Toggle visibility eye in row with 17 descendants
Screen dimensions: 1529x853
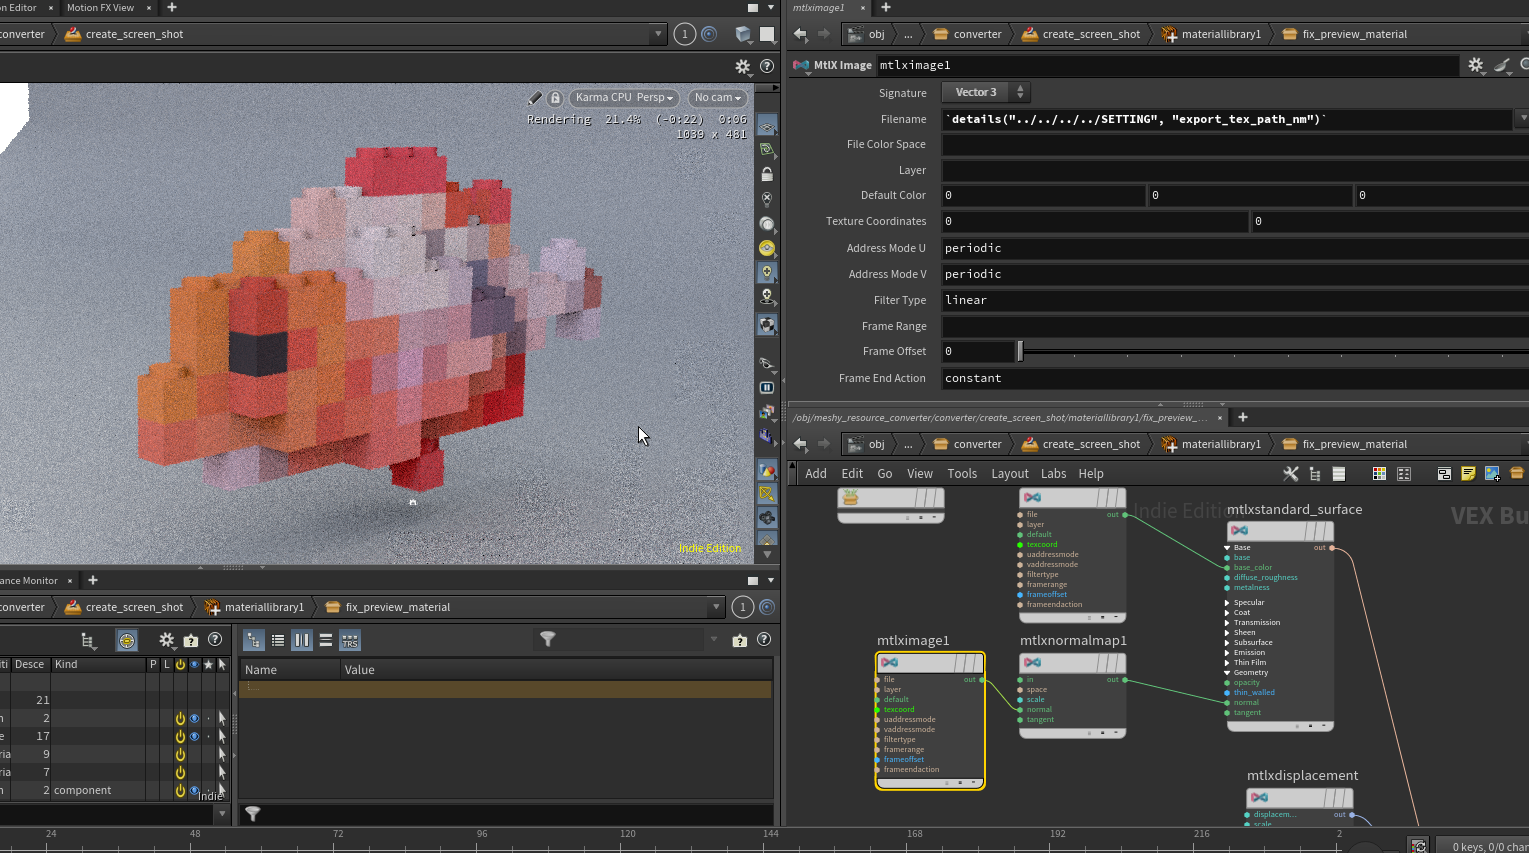pos(194,736)
